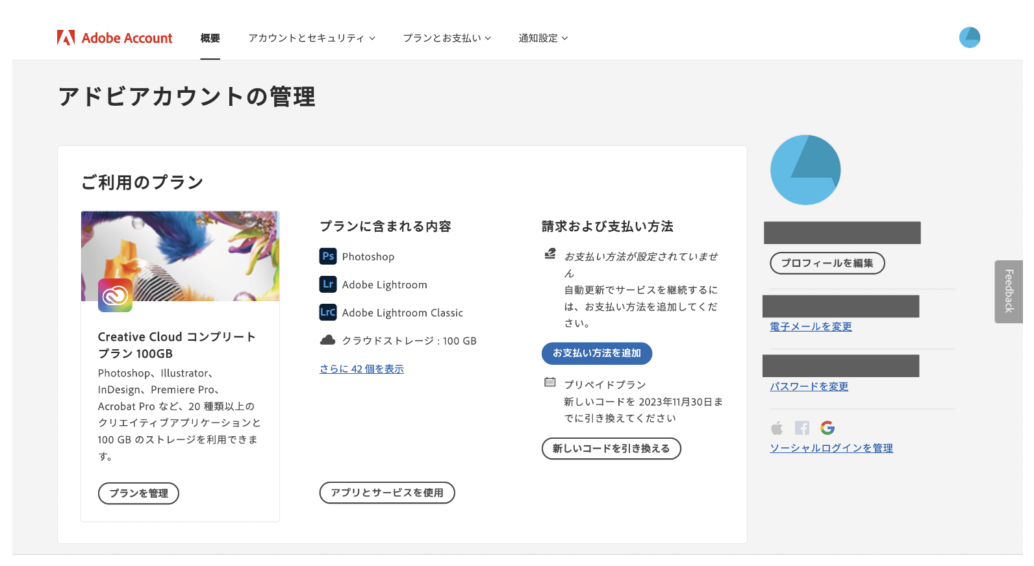1034x566 pixels.
Task: Select the 概要 tab
Action: [210, 38]
